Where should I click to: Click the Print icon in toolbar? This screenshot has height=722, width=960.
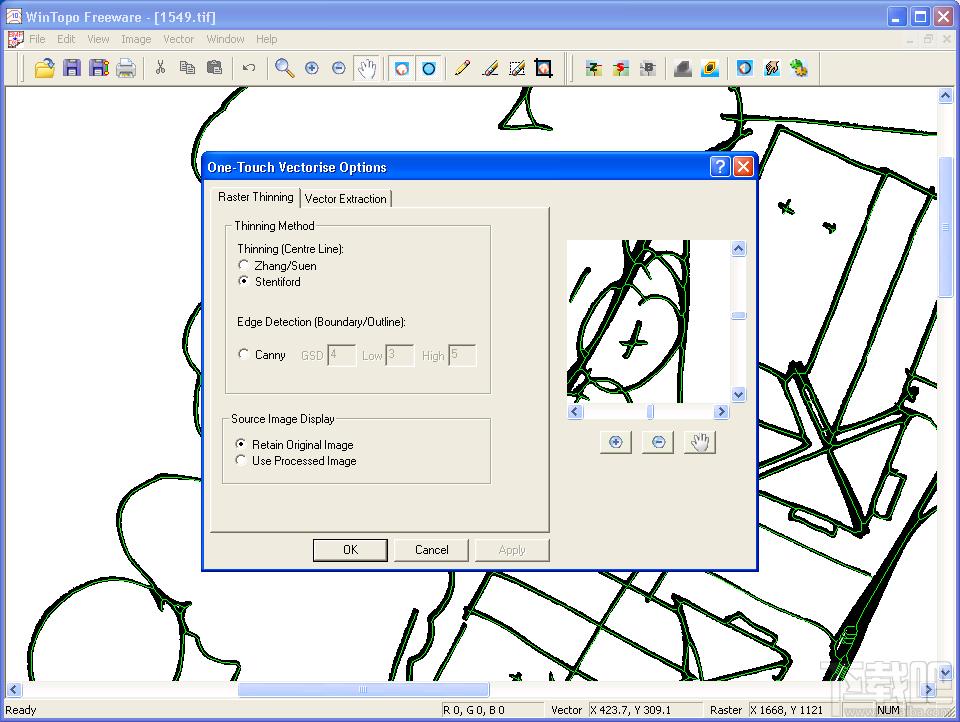(x=125, y=68)
